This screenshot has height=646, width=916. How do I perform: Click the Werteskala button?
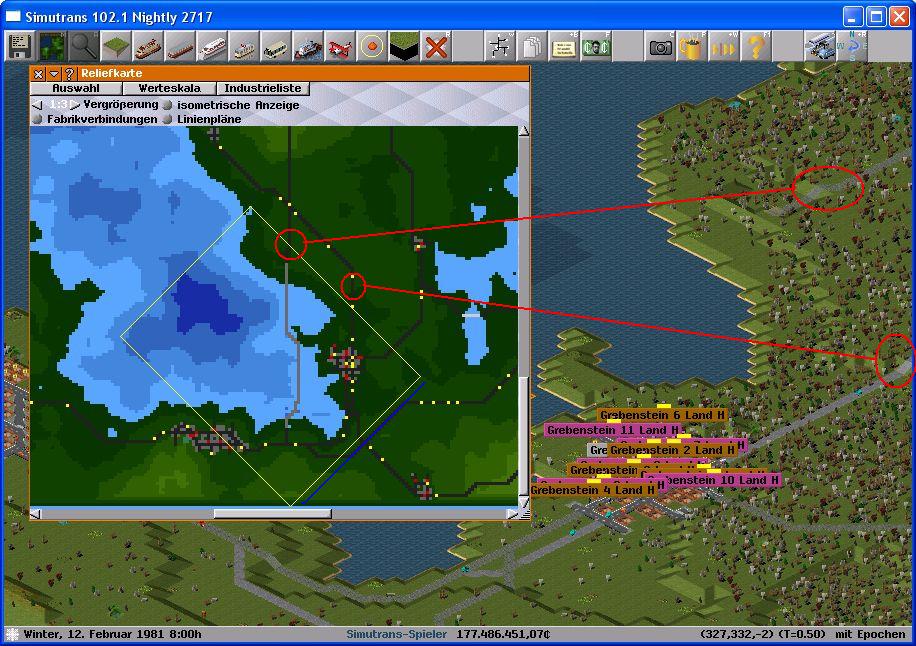coord(169,89)
